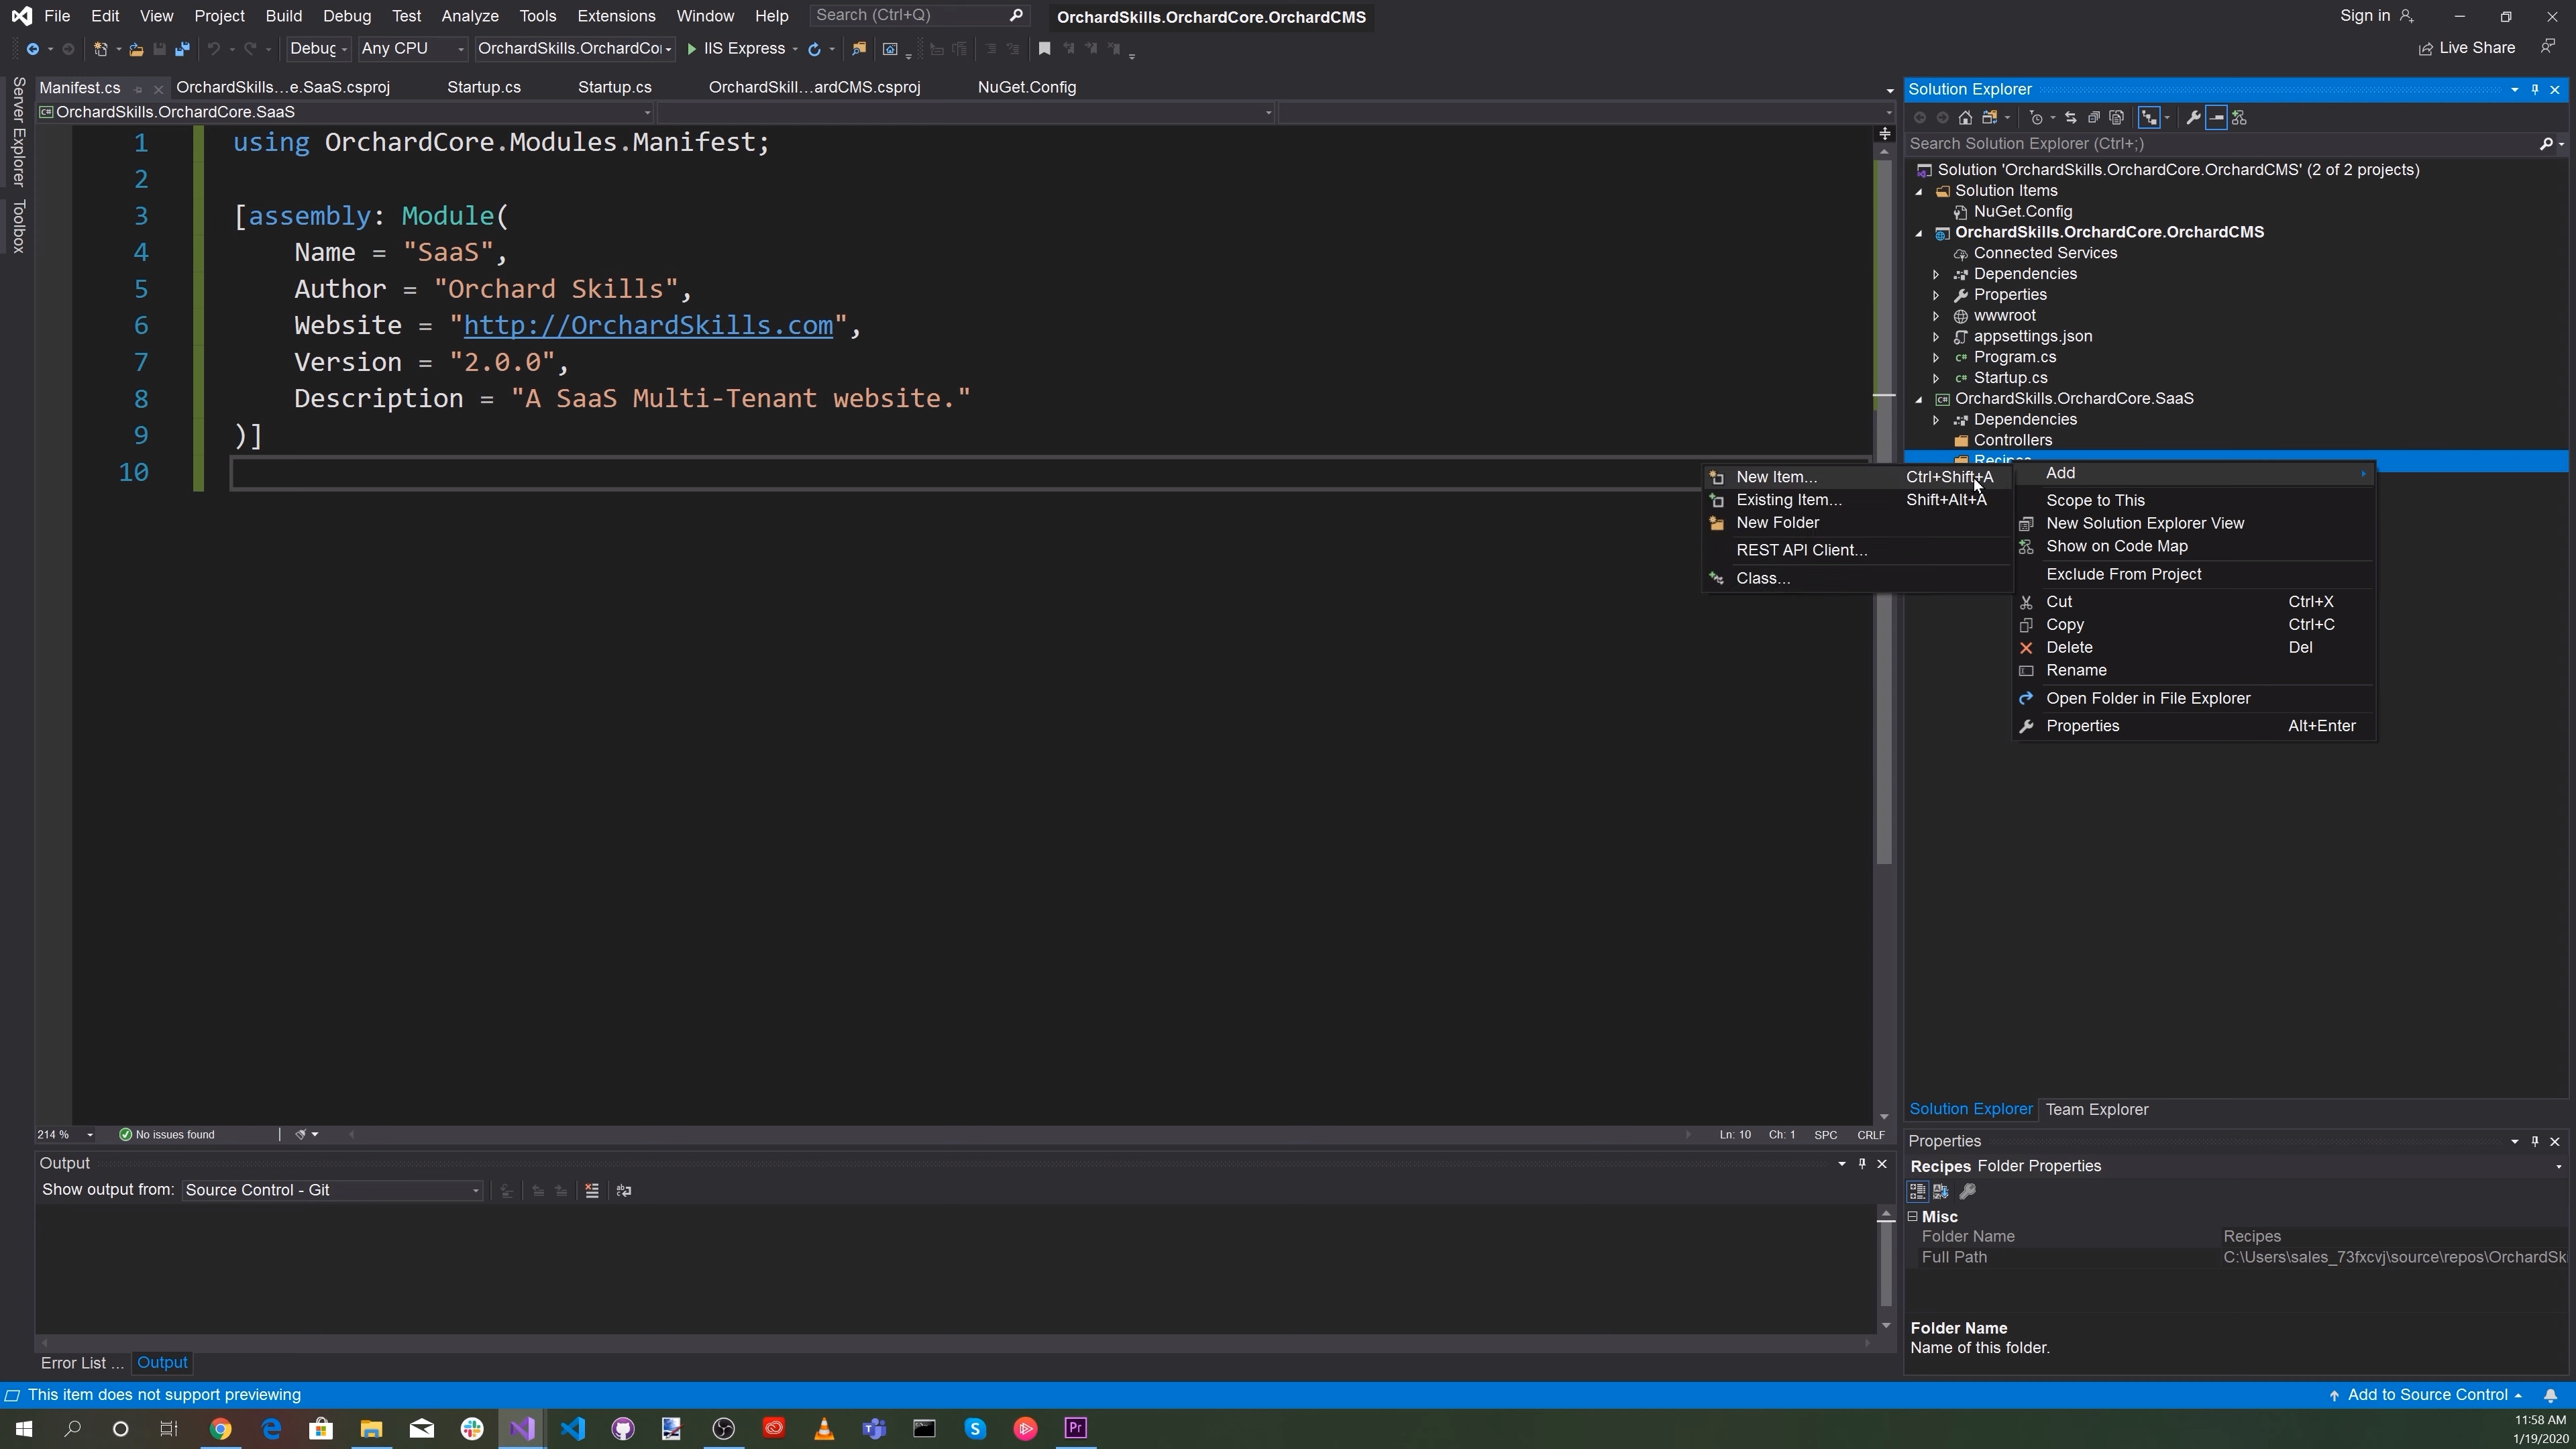Select Controllers folder in Solution Explorer

coord(2013,441)
